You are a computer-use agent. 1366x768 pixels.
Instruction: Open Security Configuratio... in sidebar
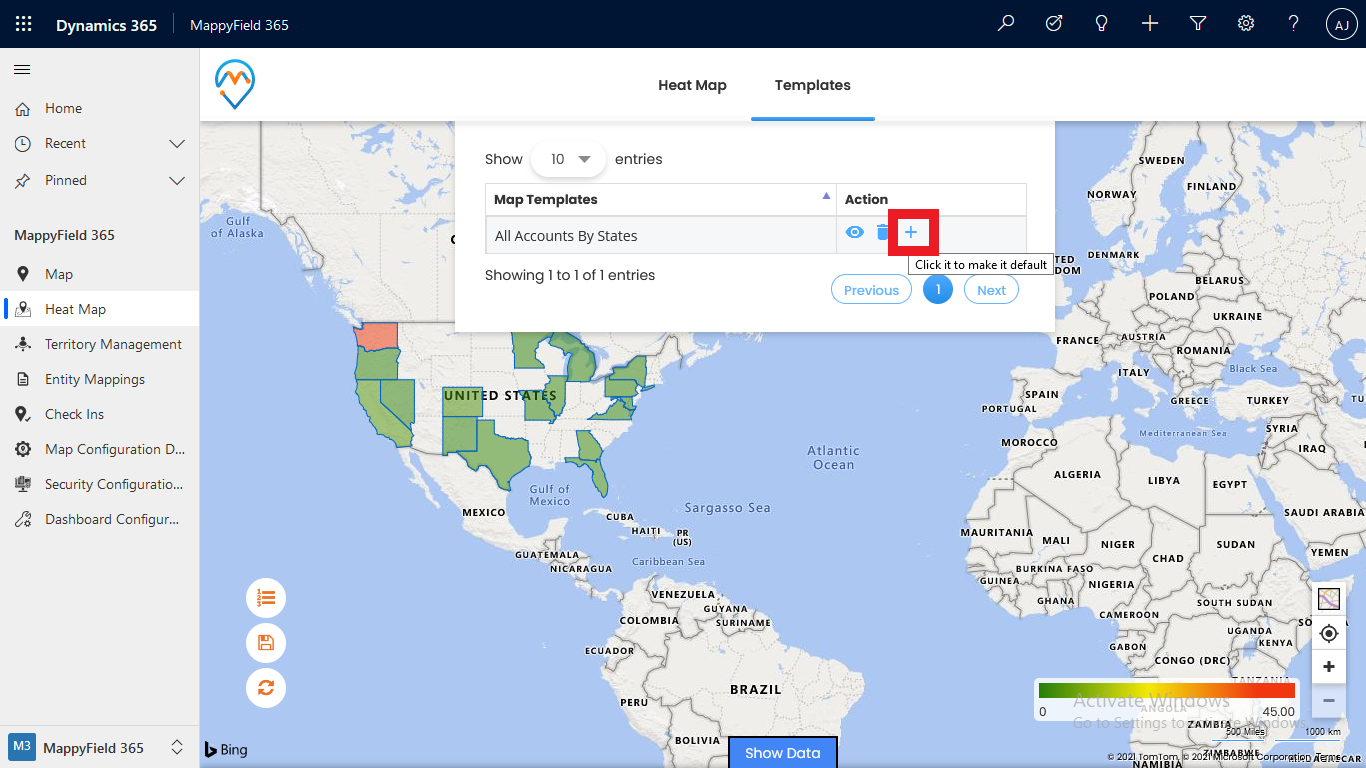click(99, 484)
